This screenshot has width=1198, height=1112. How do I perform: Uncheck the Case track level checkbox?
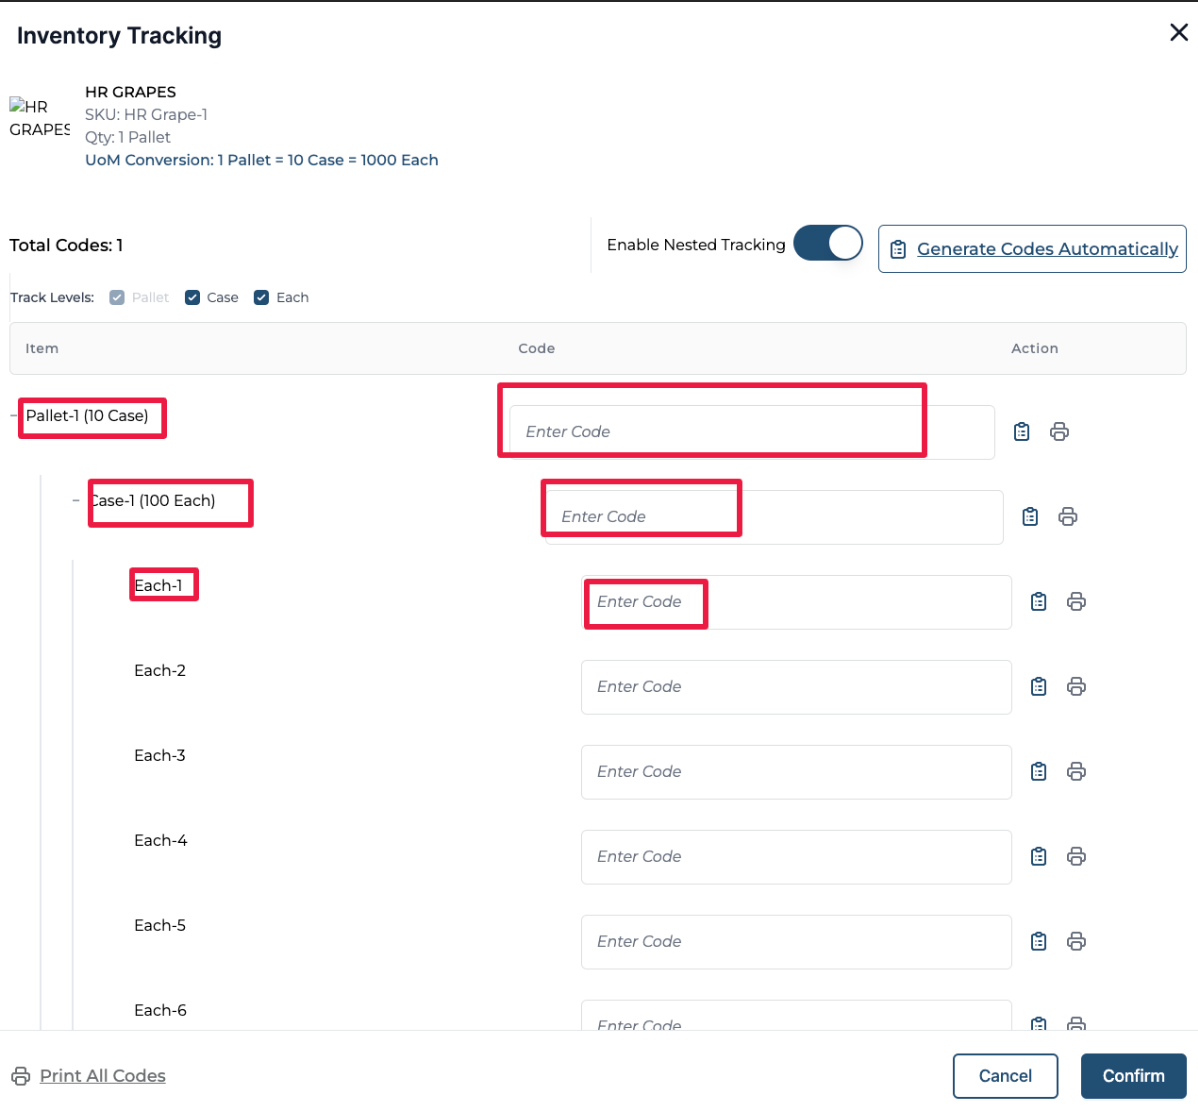(193, 298)
